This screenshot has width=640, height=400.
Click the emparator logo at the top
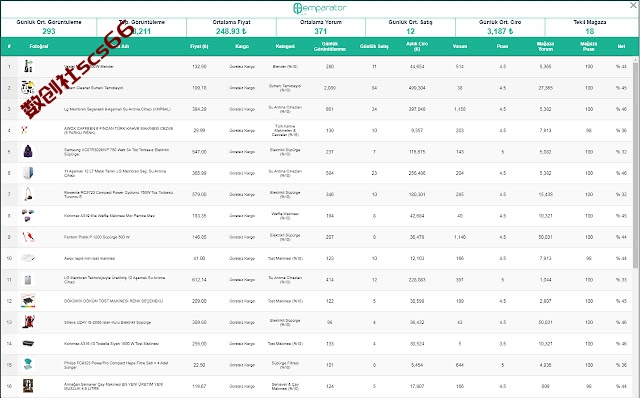point(320,8)
